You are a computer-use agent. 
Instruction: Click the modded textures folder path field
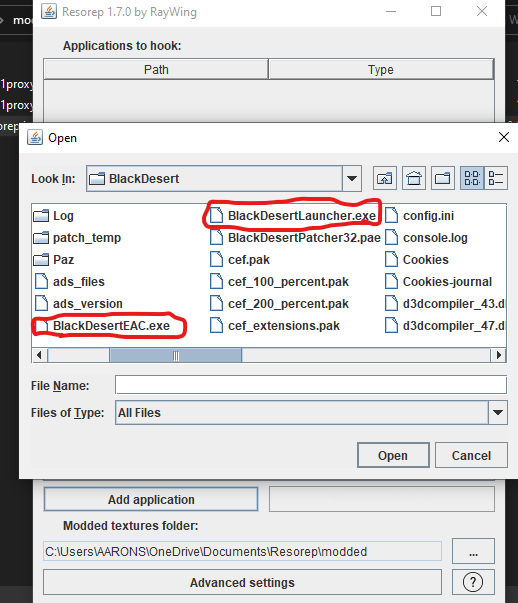(242, 551)
